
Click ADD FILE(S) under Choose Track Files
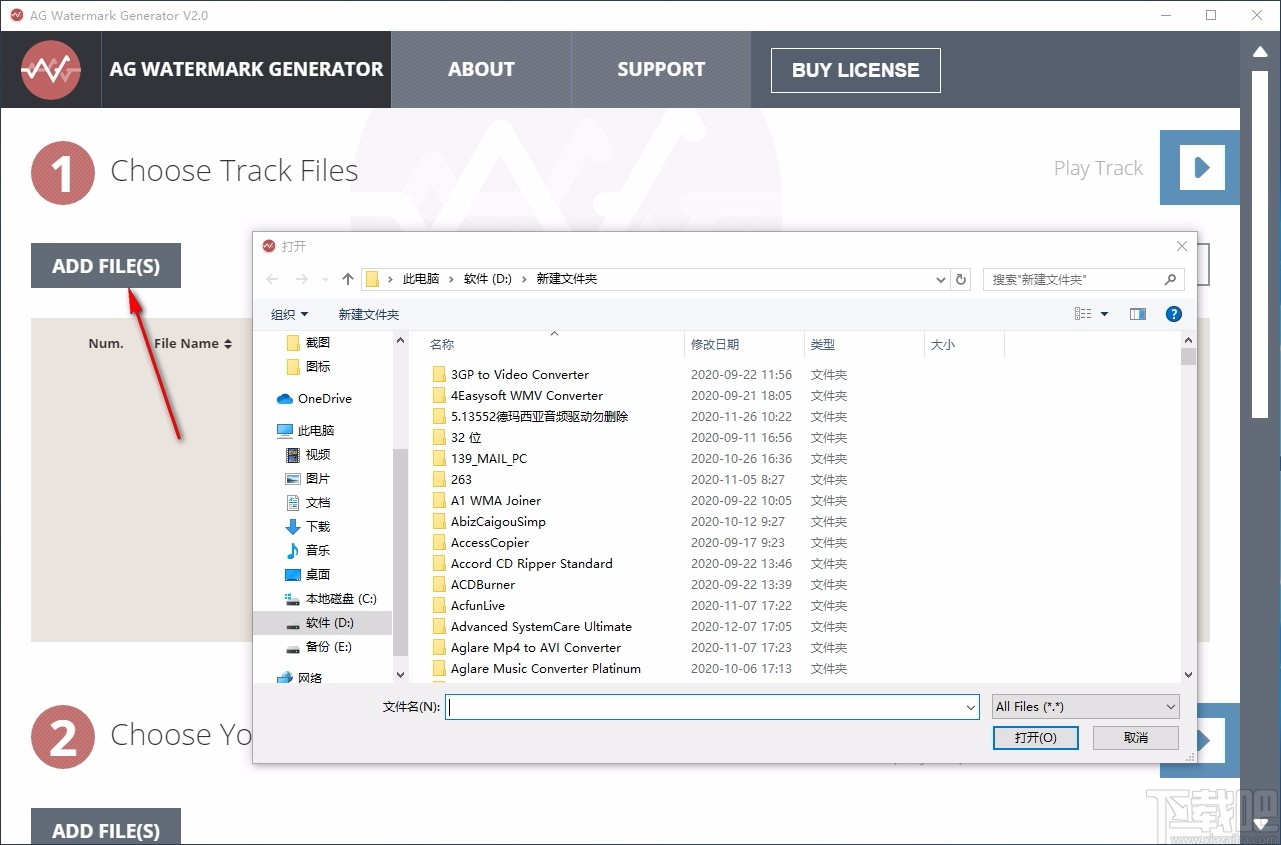click(x=106, y=266)
